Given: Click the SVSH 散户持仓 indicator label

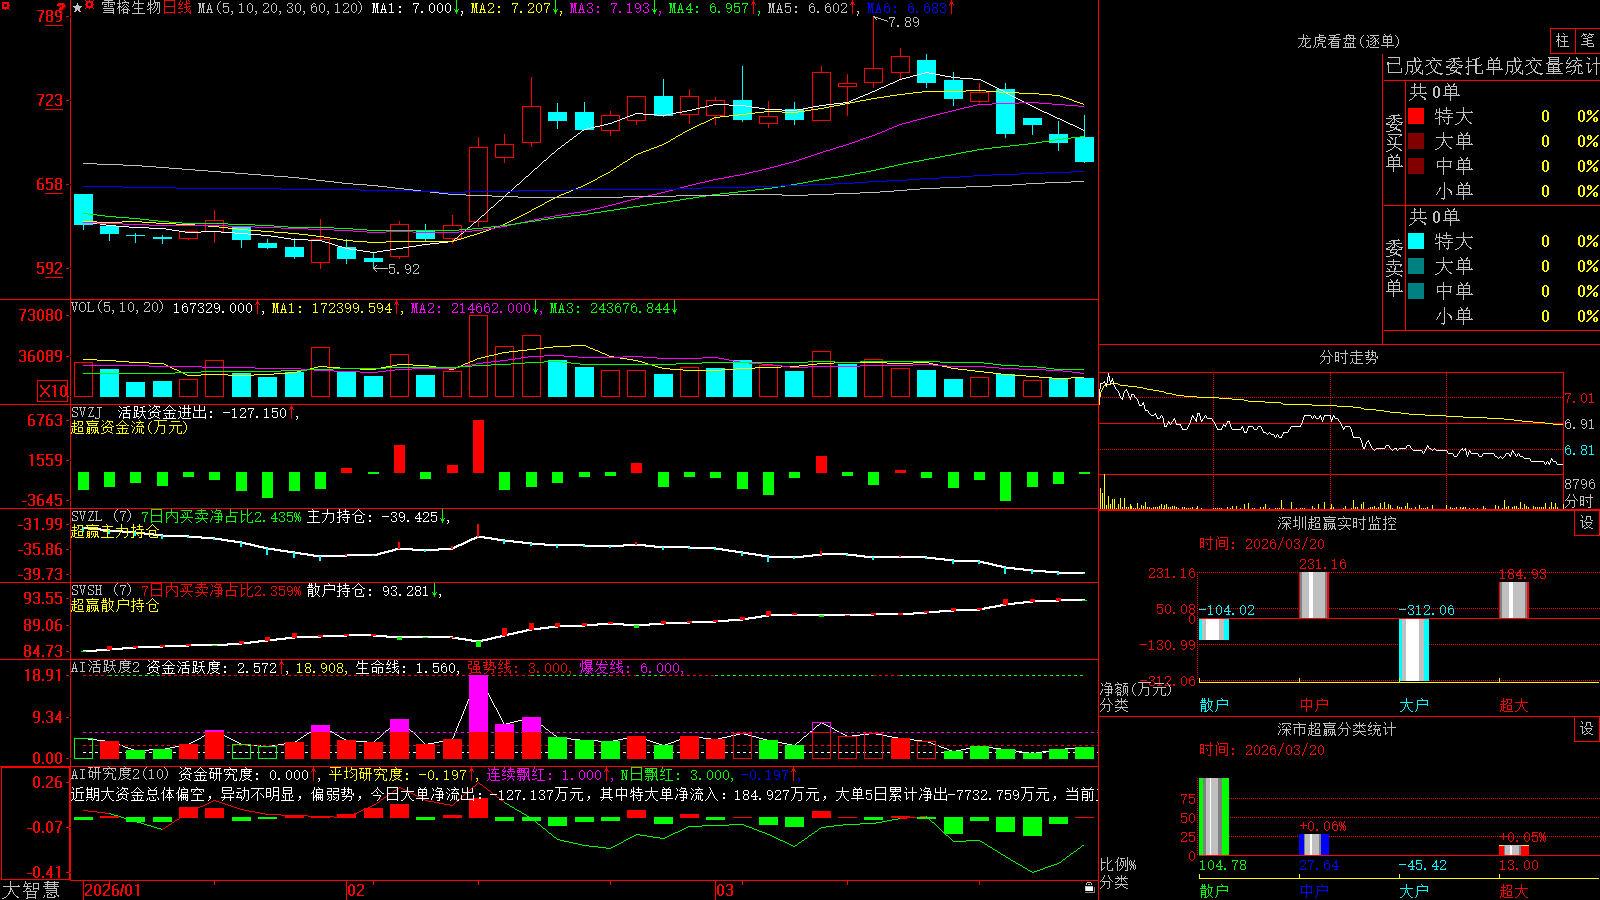Looking at the screenshot, I should pos(101,590).
